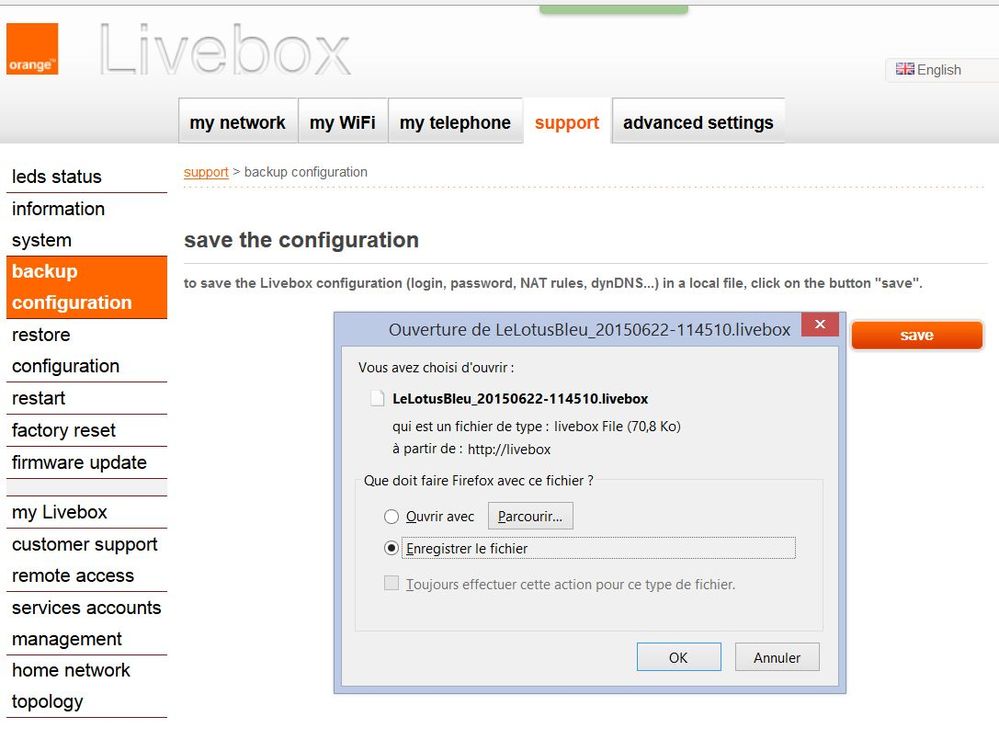Click the Ouverture de LeLotusBleu dialog title

tap(589, 329)
